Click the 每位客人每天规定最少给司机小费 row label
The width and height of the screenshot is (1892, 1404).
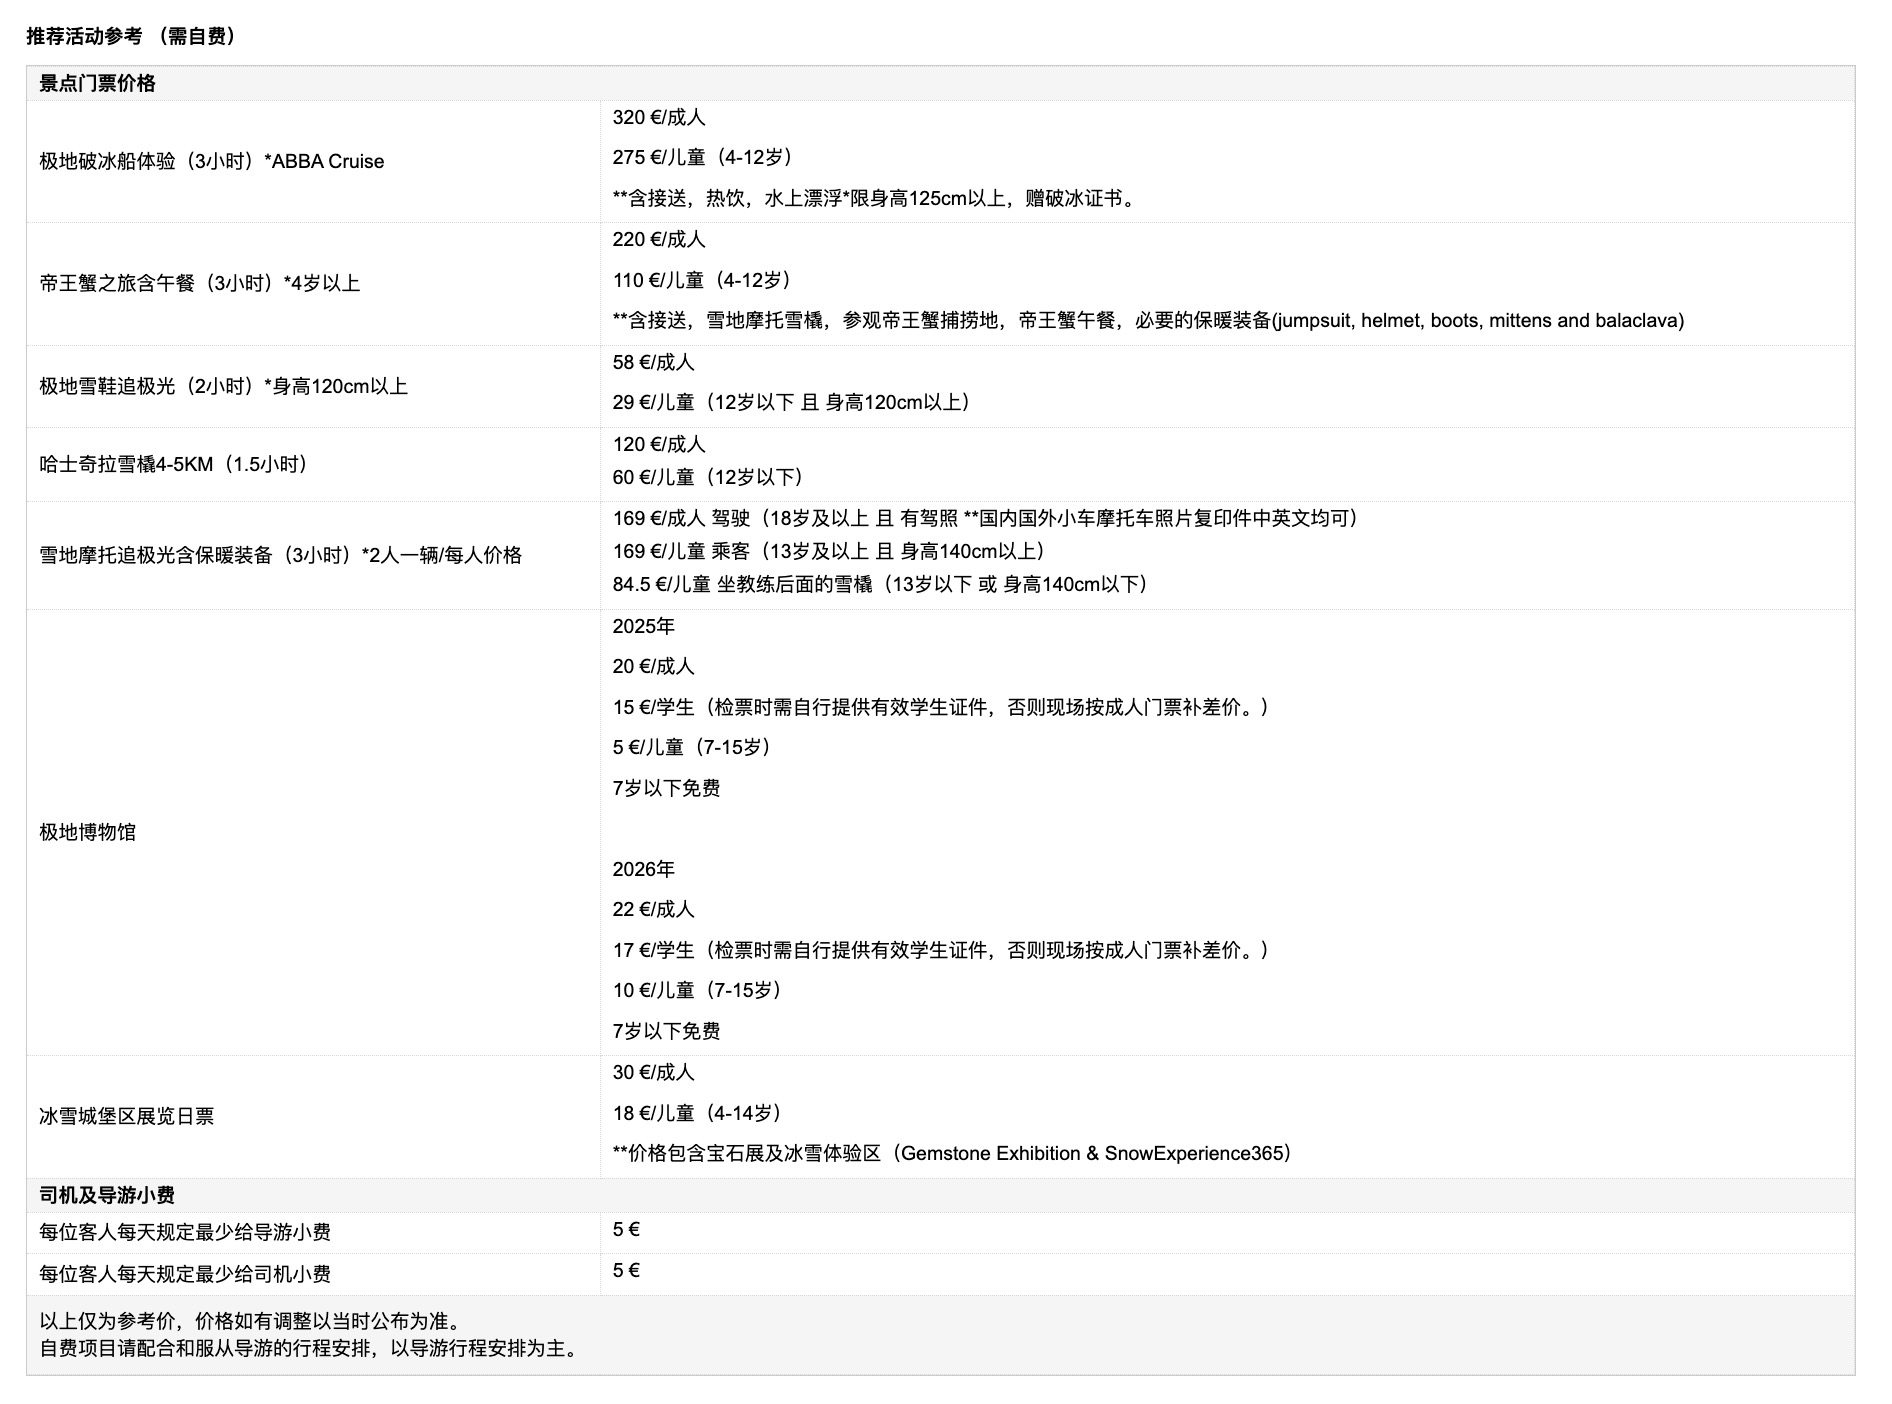click(x=185, y=1275)
